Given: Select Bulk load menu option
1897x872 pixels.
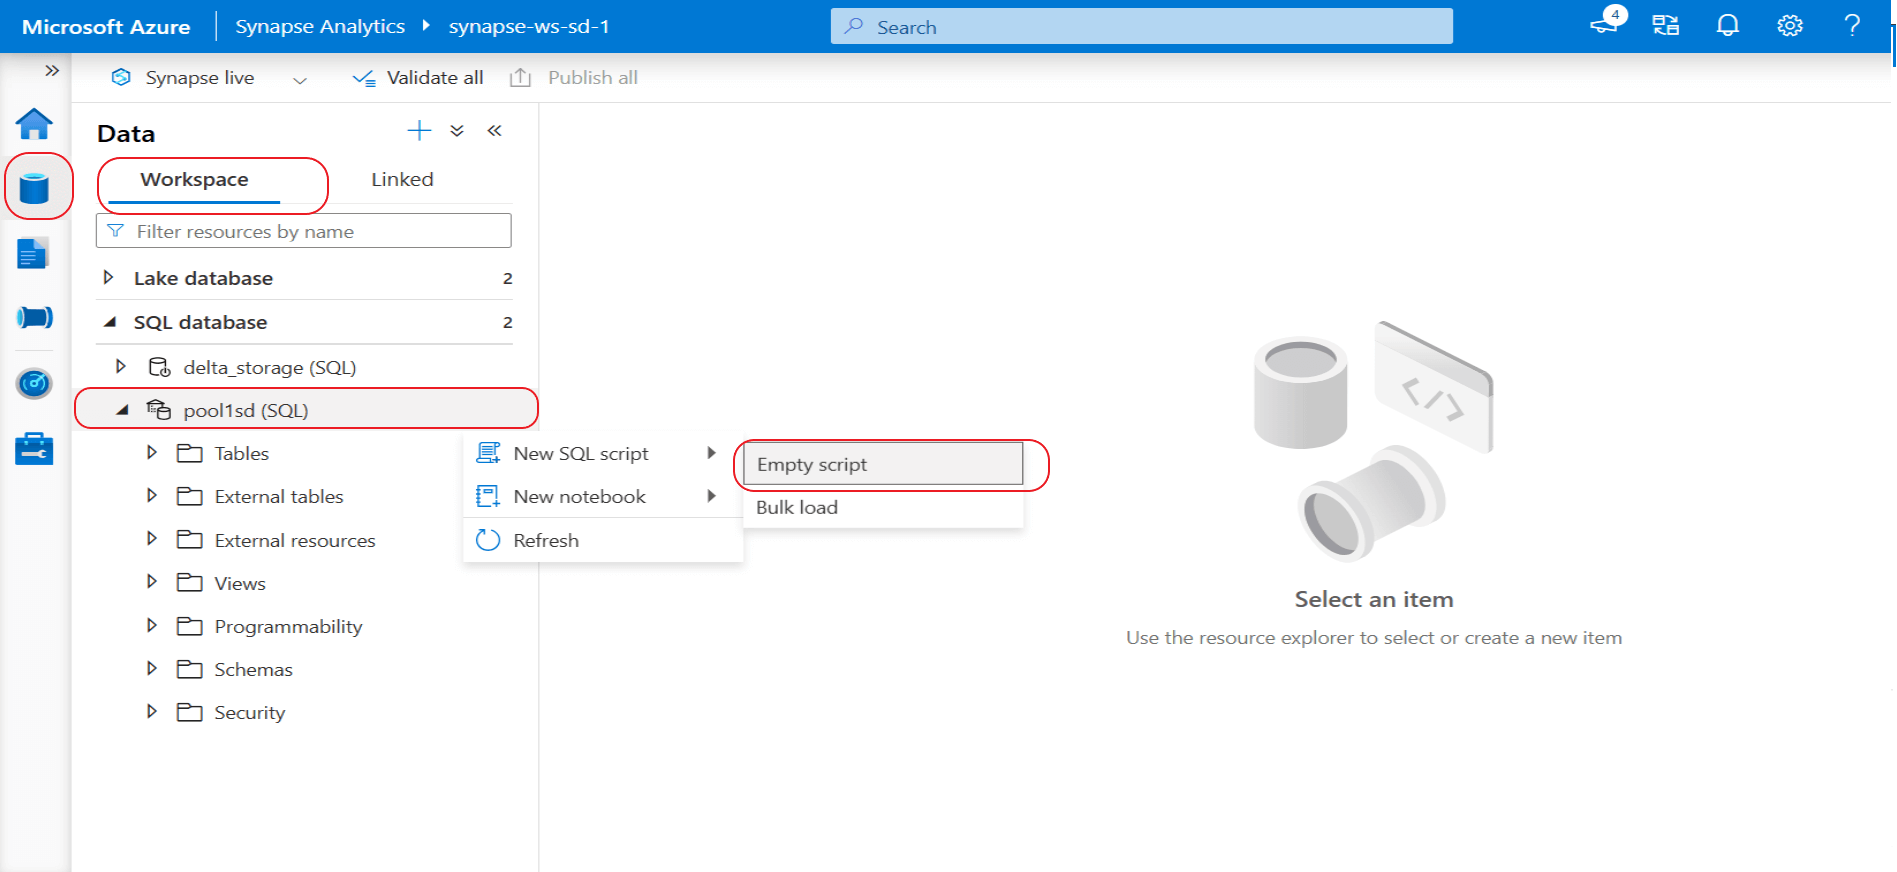Looking at the screenshot, I should pyautogui.click(x=797, y=508).
